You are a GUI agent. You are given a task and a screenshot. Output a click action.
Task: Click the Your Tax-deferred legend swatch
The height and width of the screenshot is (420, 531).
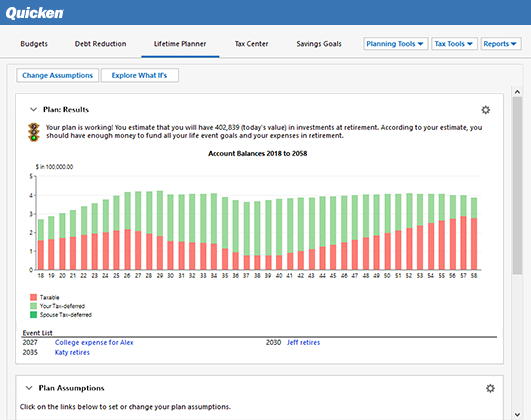tap(33, 306)
